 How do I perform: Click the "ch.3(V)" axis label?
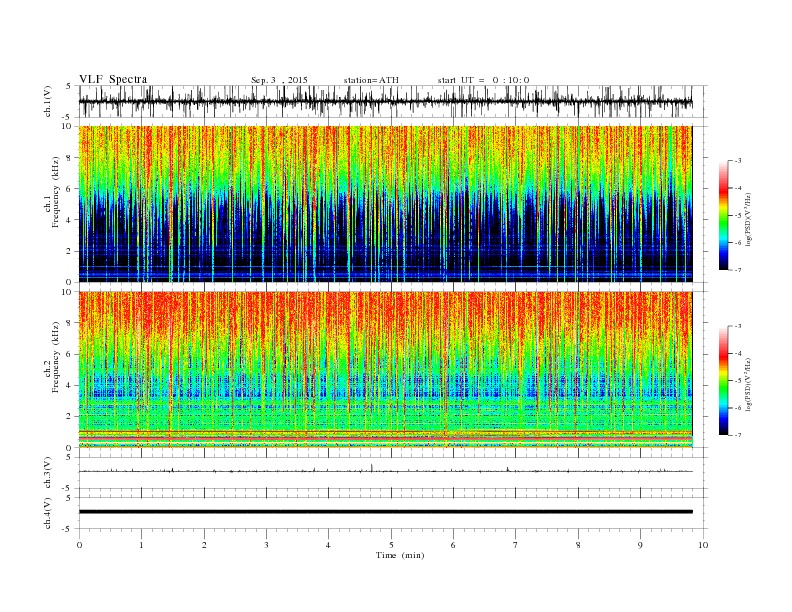[x=48, y=473]
